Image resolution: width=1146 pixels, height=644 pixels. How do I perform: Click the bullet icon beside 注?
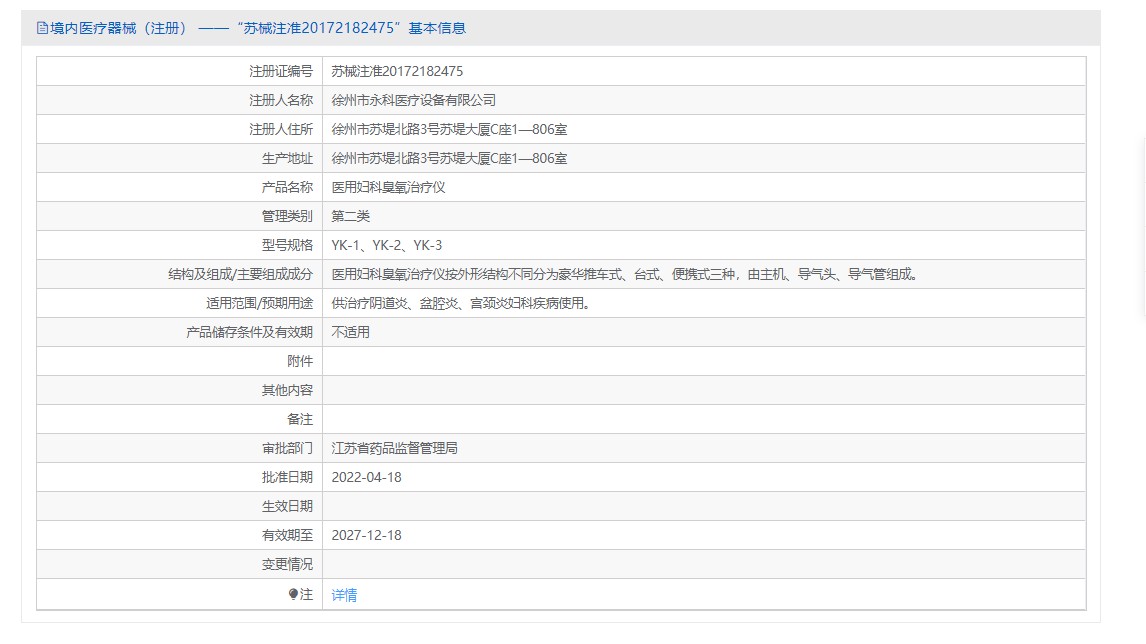point(293,594)
